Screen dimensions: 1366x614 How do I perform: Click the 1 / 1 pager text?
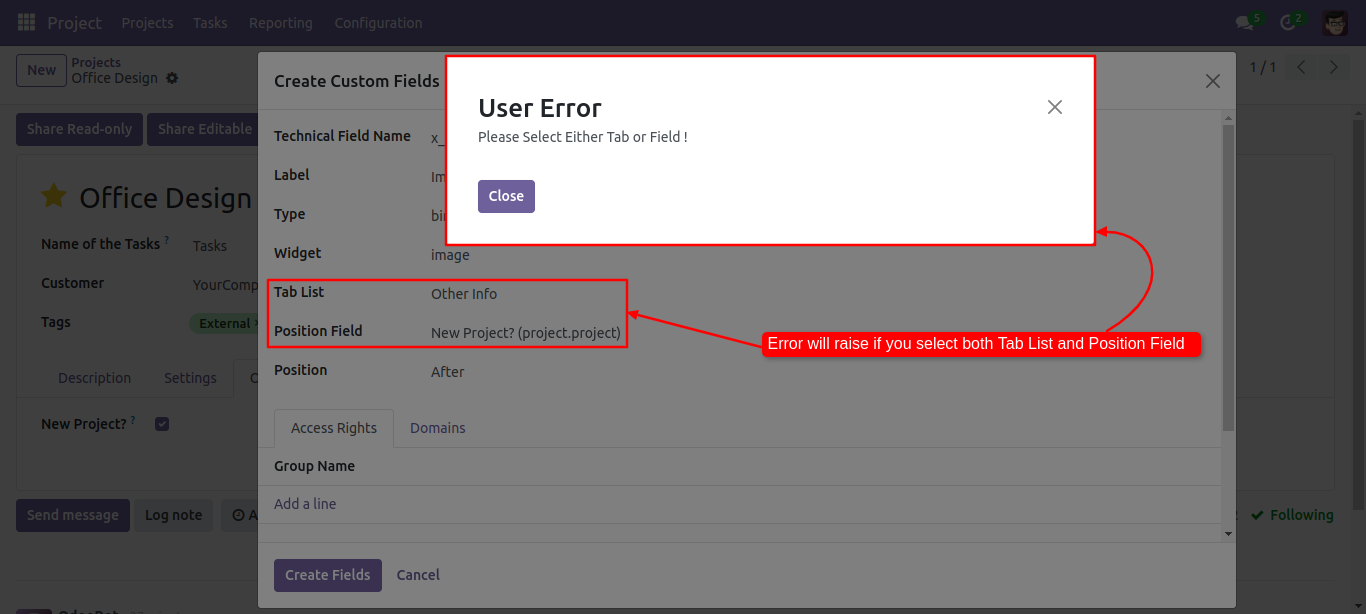1263,67
